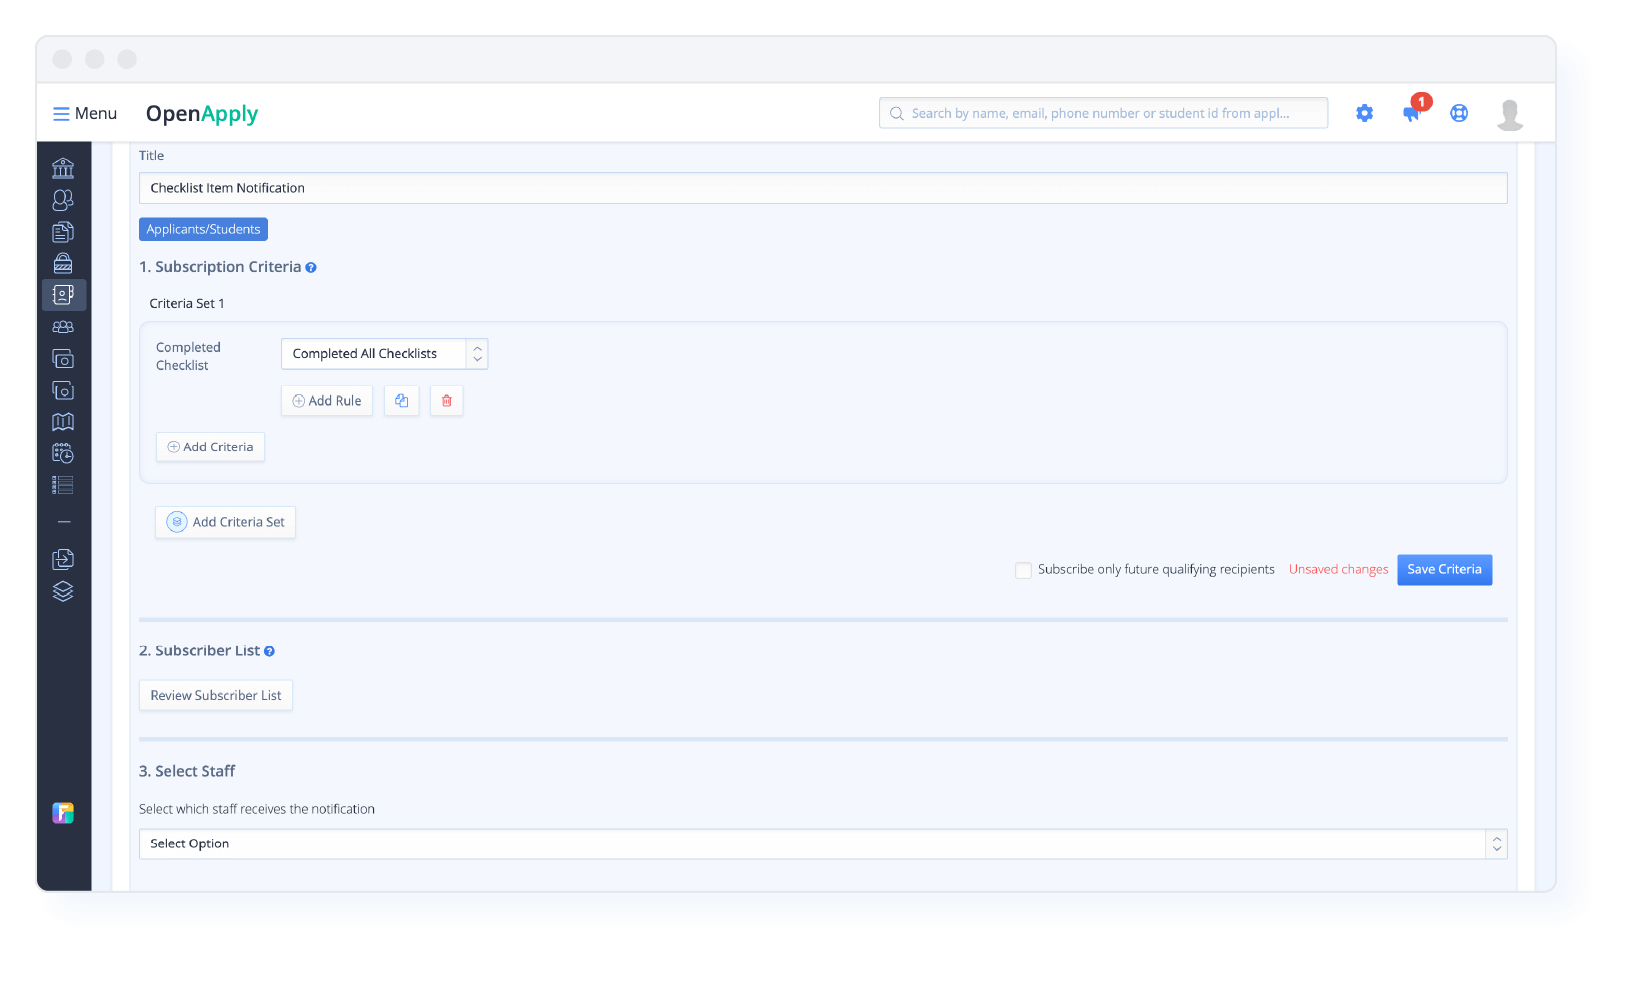Click the stacked layers icon in sidebar
Image resolution: width=1648 pixels, height=990 pixels.
pos(63,591)
